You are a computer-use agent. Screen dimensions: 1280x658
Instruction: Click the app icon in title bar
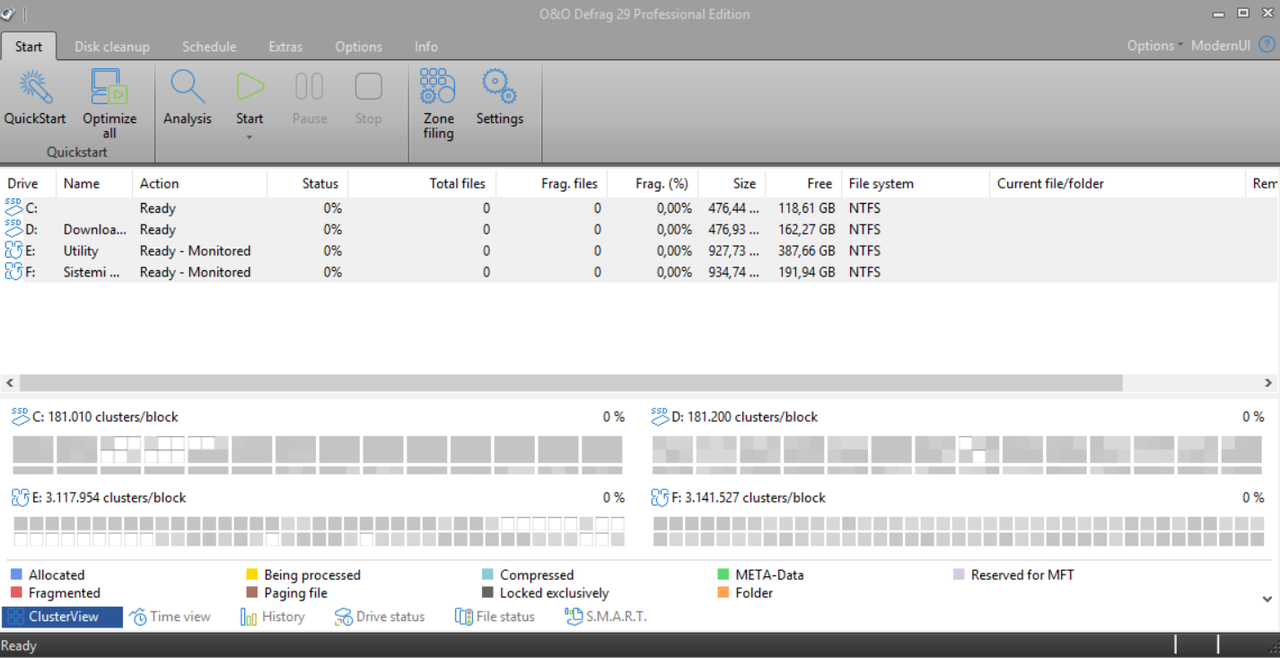click(9, 14)
